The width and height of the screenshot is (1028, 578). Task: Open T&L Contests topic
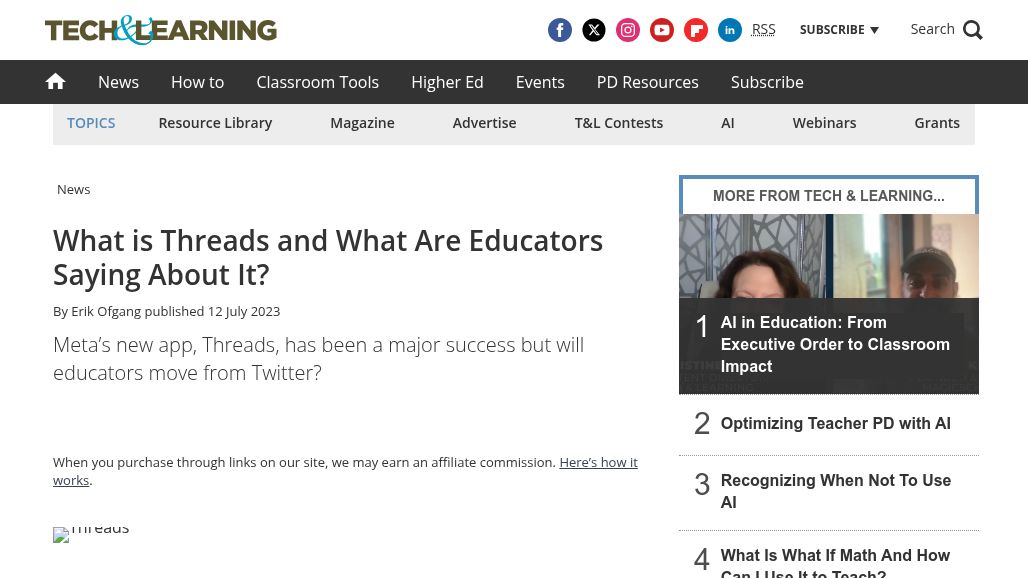pos(619,123)
